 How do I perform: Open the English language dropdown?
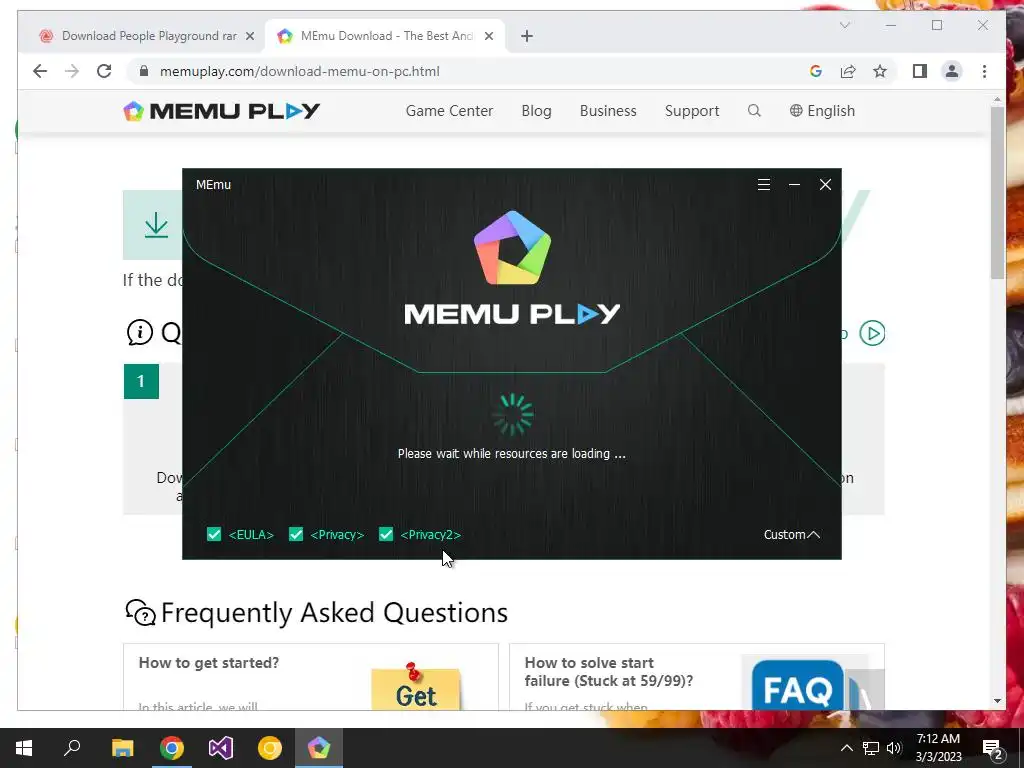(x=822, y=111)
